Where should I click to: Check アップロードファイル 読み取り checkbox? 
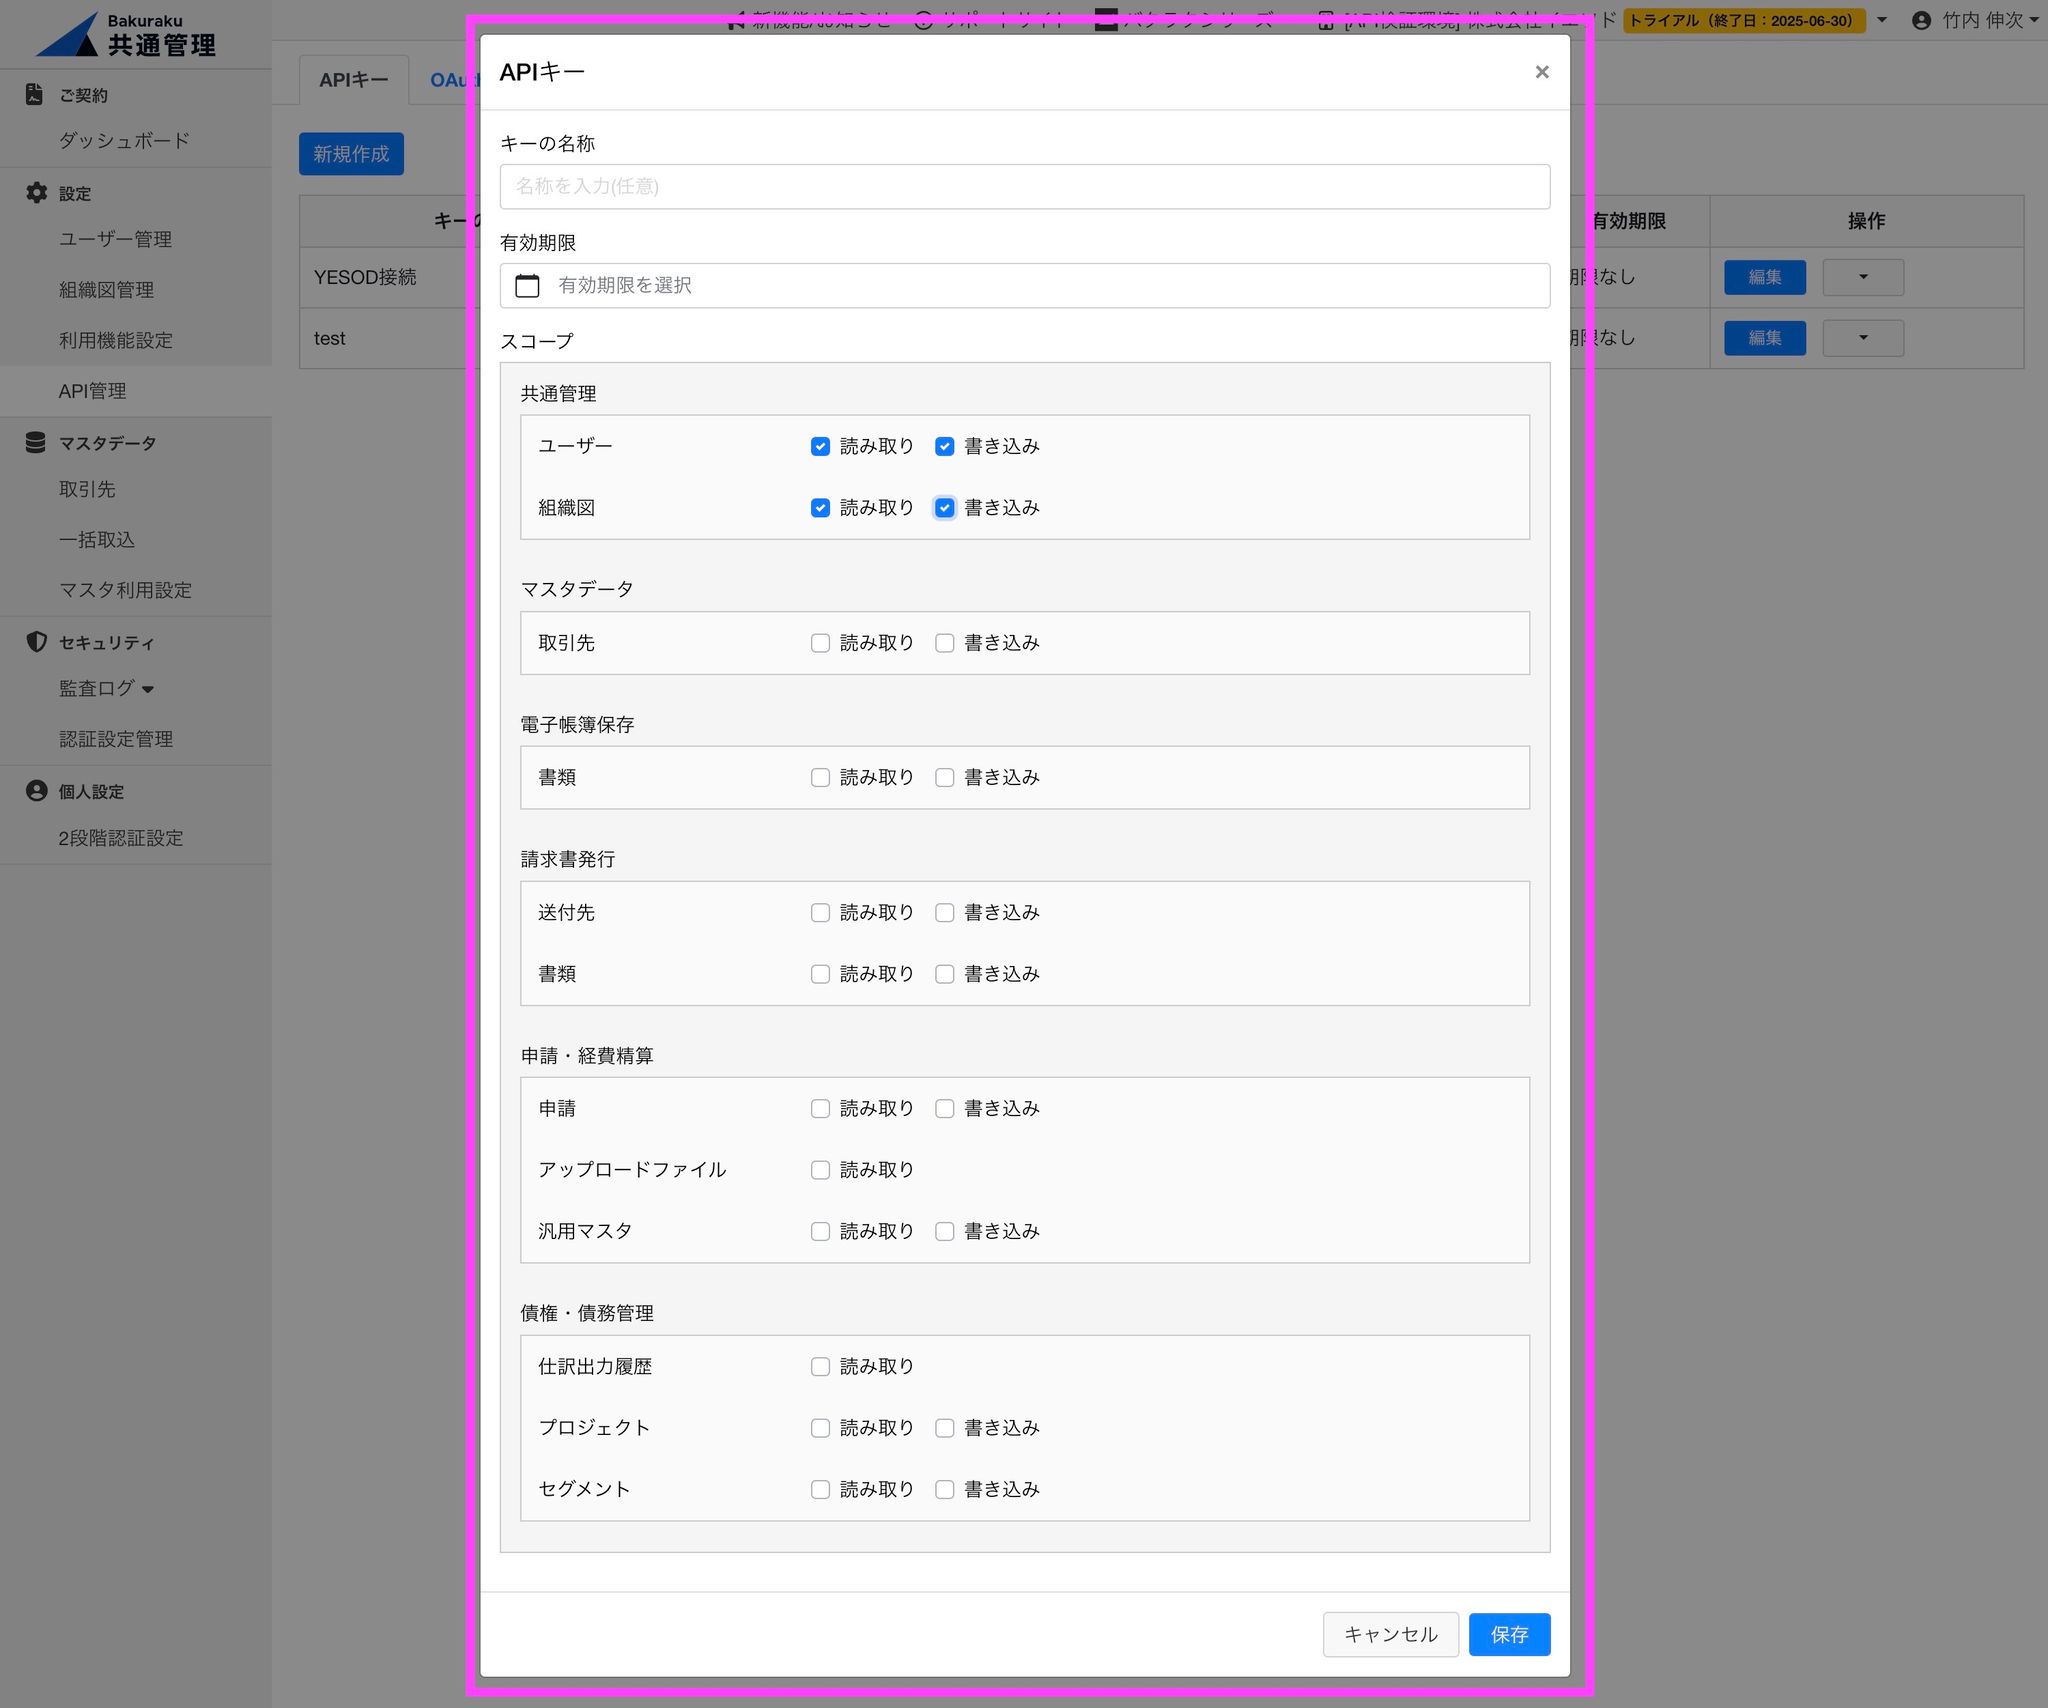[820, 1170]
